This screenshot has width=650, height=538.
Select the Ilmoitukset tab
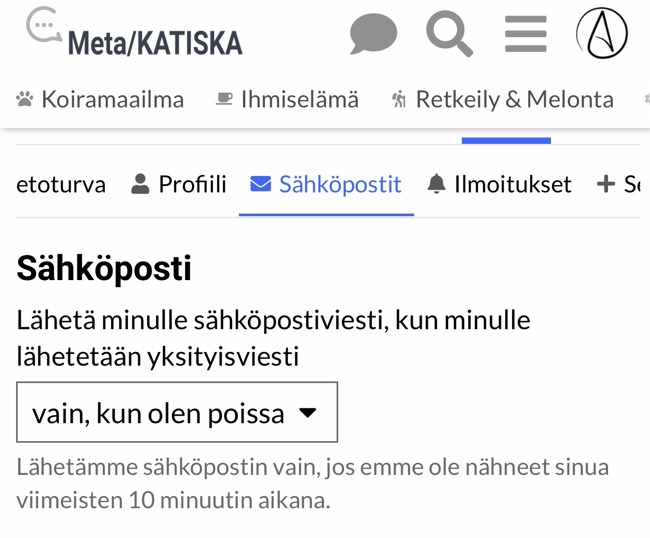coord(512,184)
